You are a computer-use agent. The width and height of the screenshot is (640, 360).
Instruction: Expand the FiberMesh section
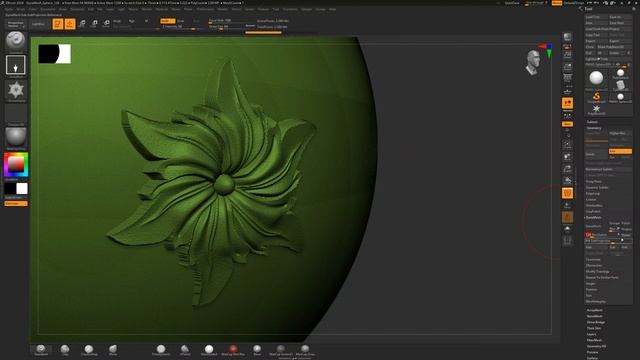point(594,340)
